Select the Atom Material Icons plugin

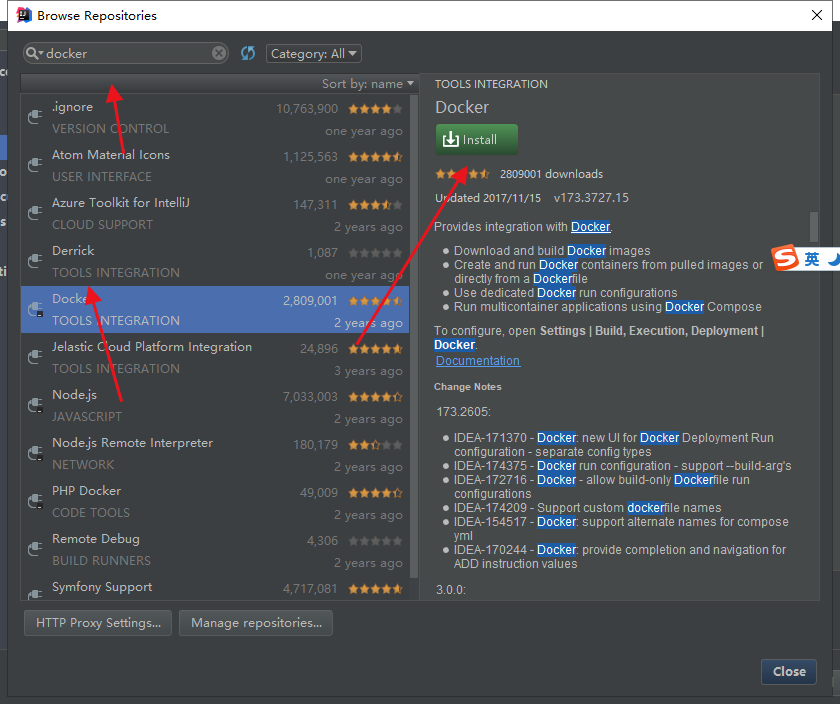click(215, 166)
